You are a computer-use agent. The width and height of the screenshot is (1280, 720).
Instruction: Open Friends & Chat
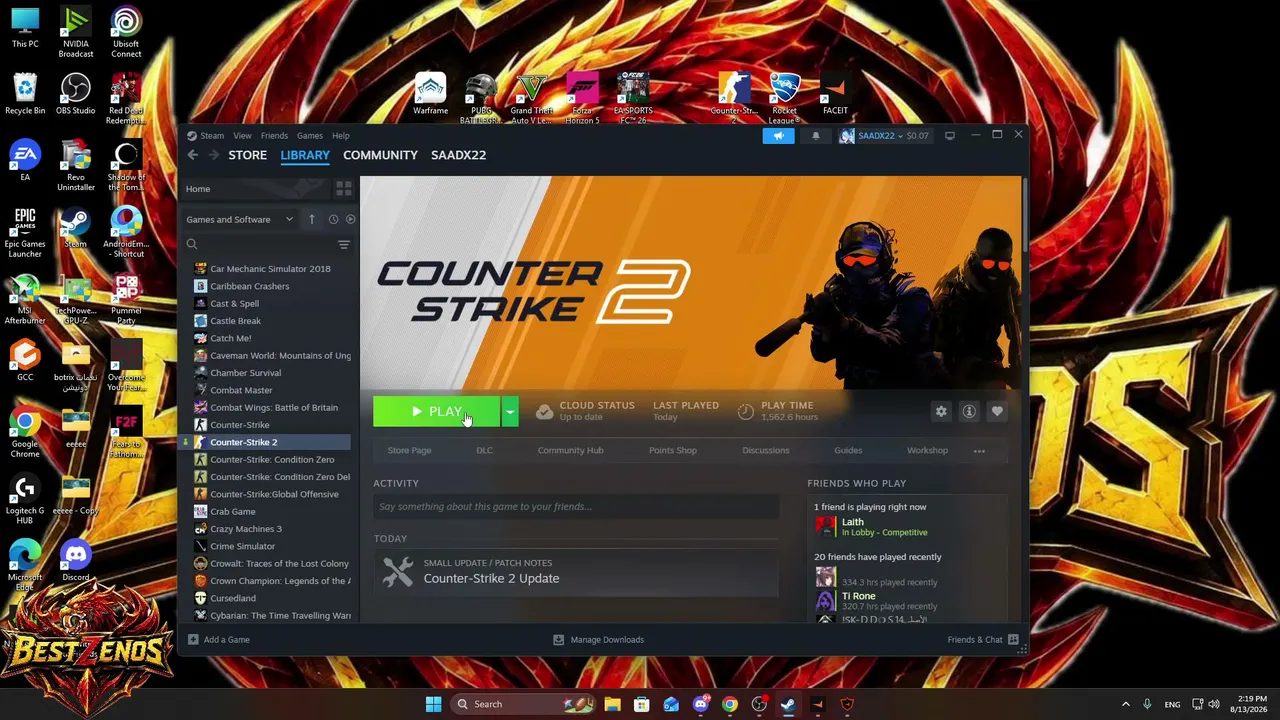983,640
